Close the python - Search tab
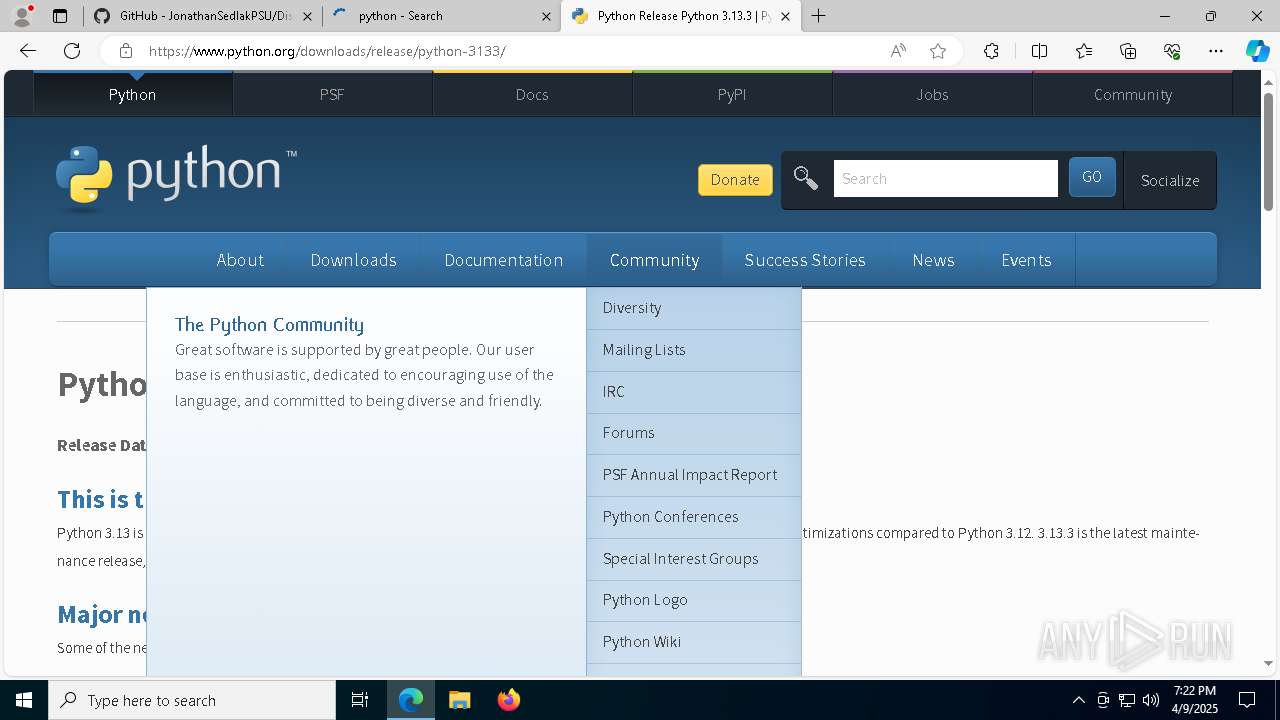1280x720 pixels. (547, 16)
